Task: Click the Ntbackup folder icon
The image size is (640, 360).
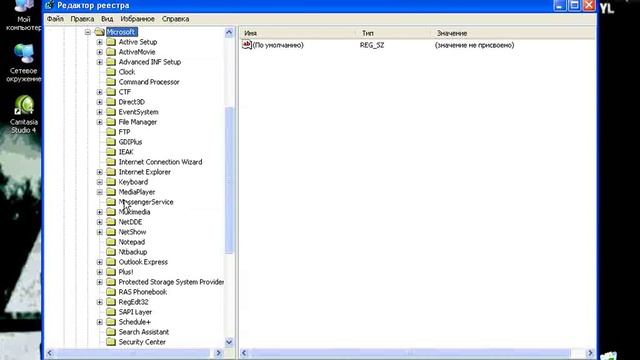Action: 111,252
